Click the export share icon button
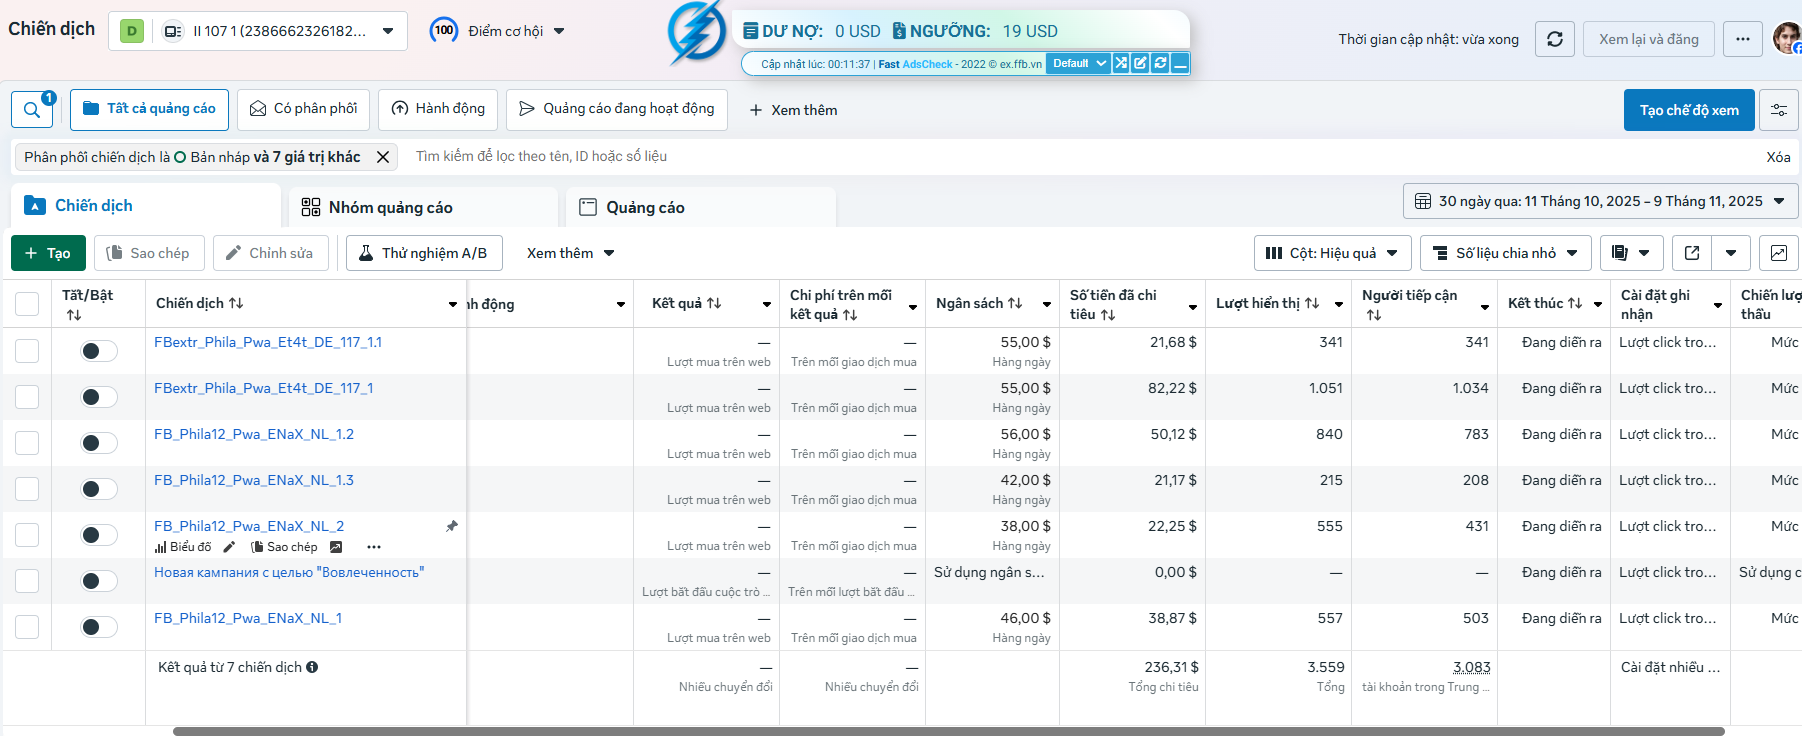Image resolution: width=1802 pixels, height=736 pixels. [1692, 253]
